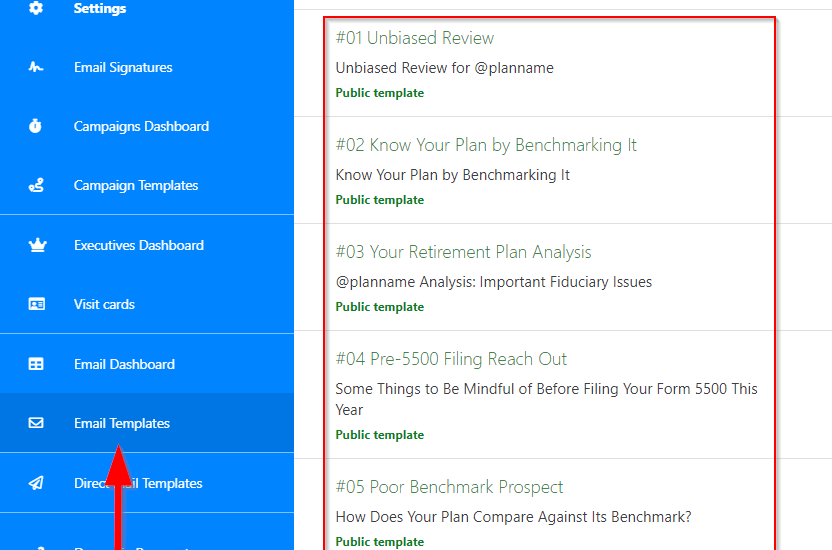Click the Campaigns Dashboard stopwatch icon
Screen dimensions: 832x550
point(36,127)
